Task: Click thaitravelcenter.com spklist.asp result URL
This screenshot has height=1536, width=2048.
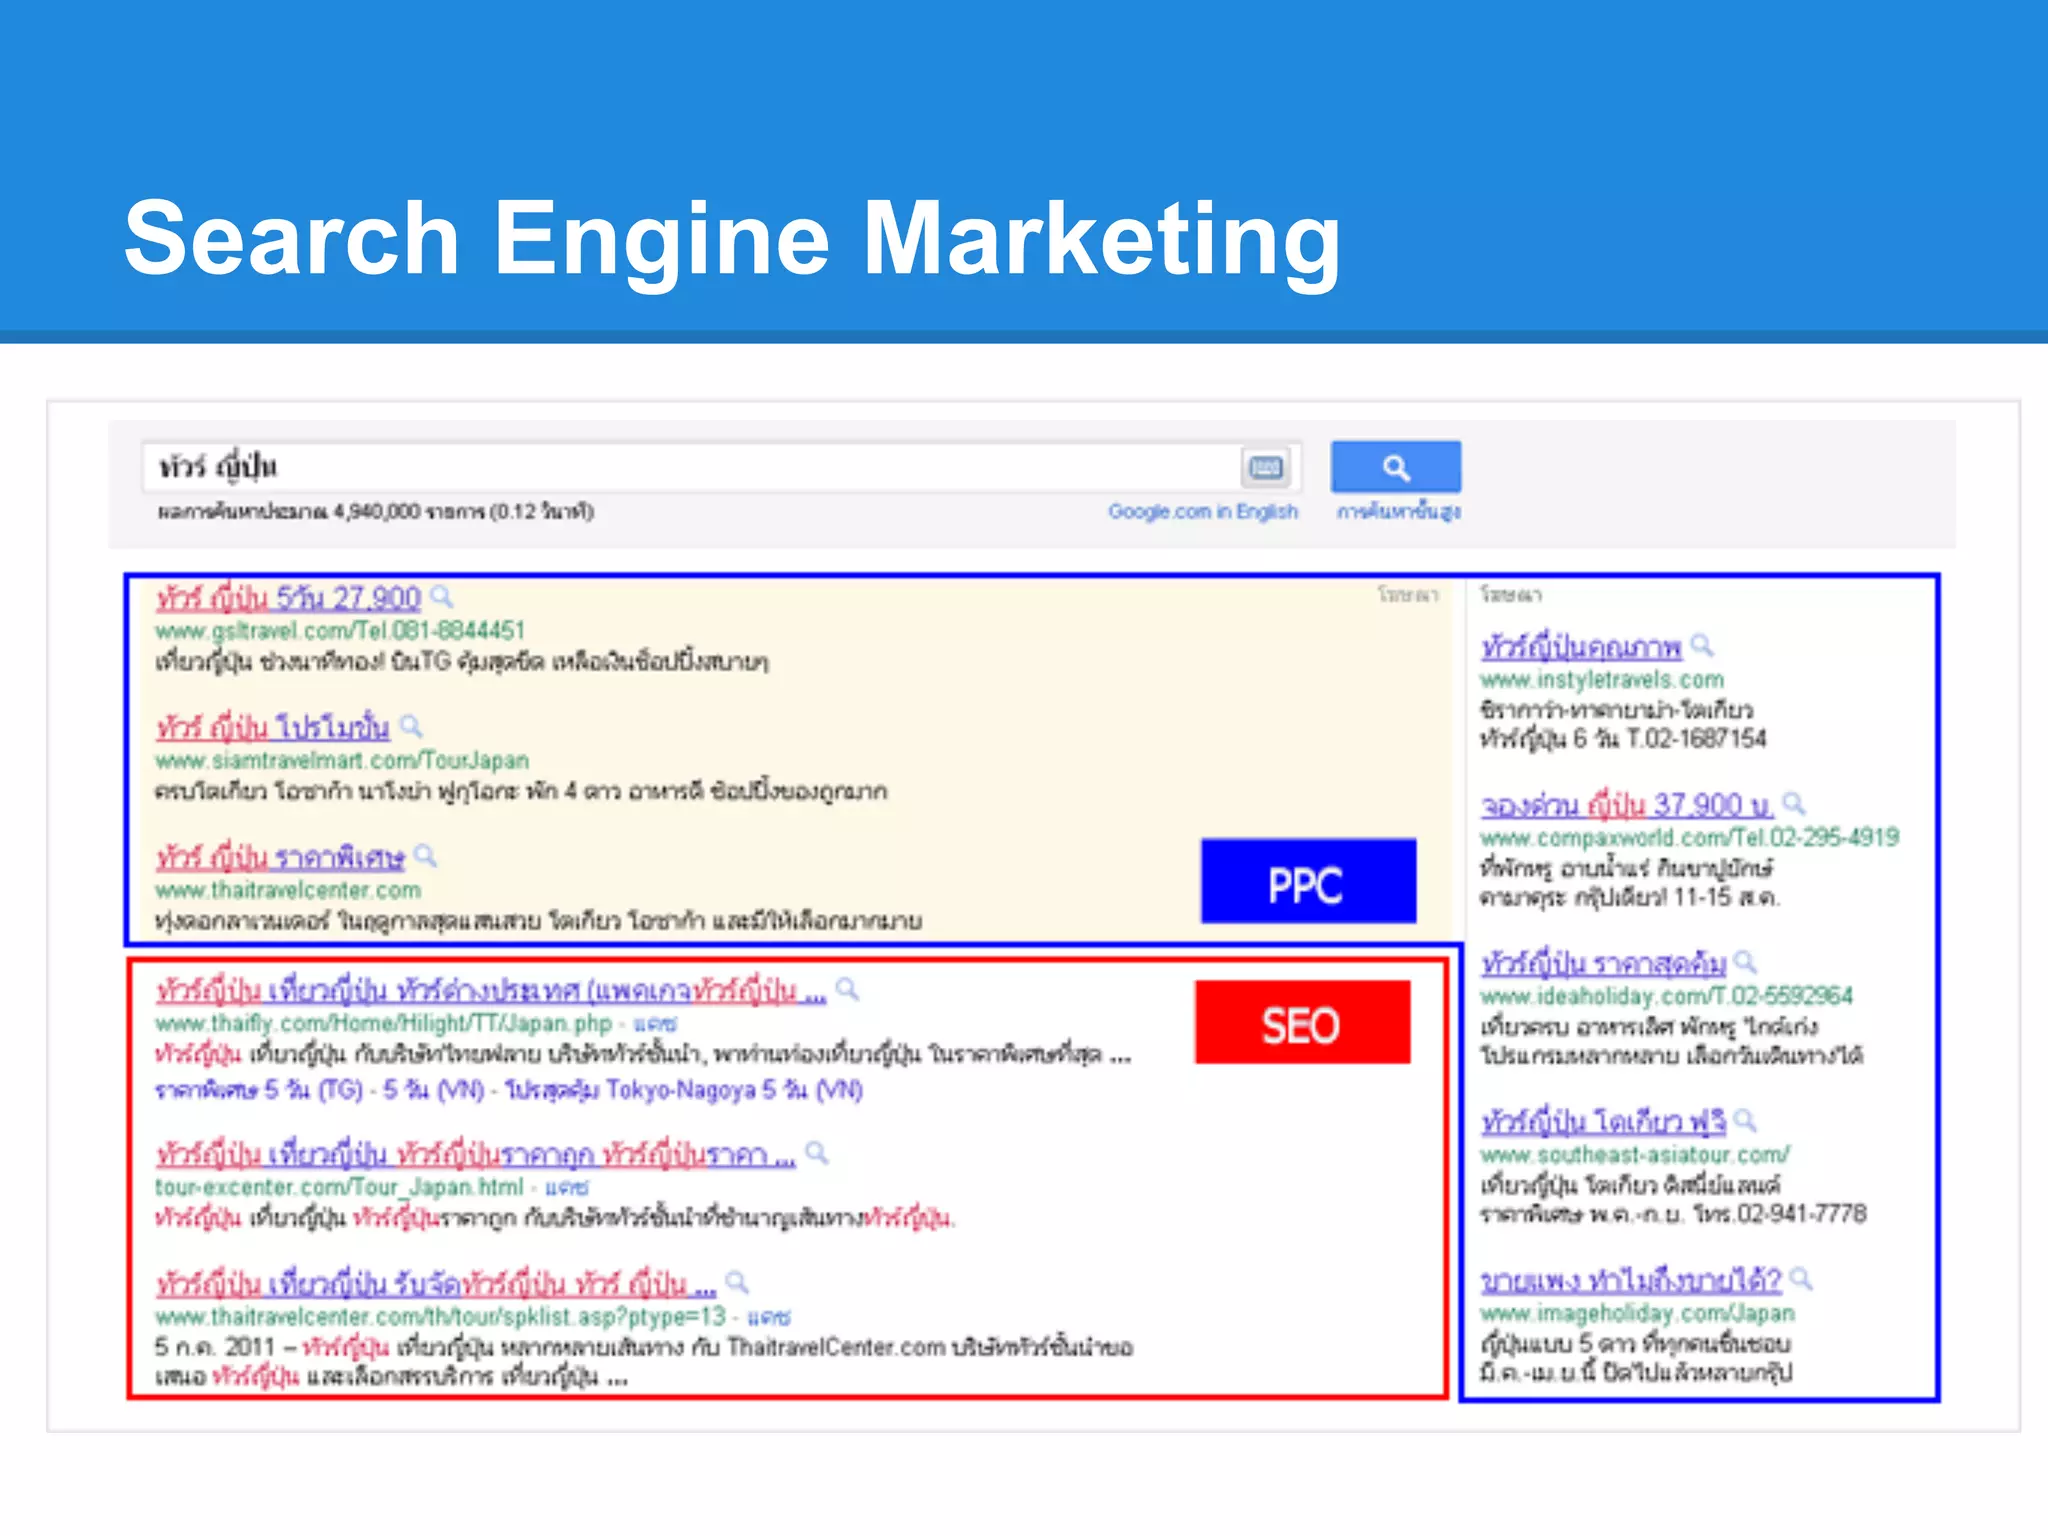Action: point(440,1317)
